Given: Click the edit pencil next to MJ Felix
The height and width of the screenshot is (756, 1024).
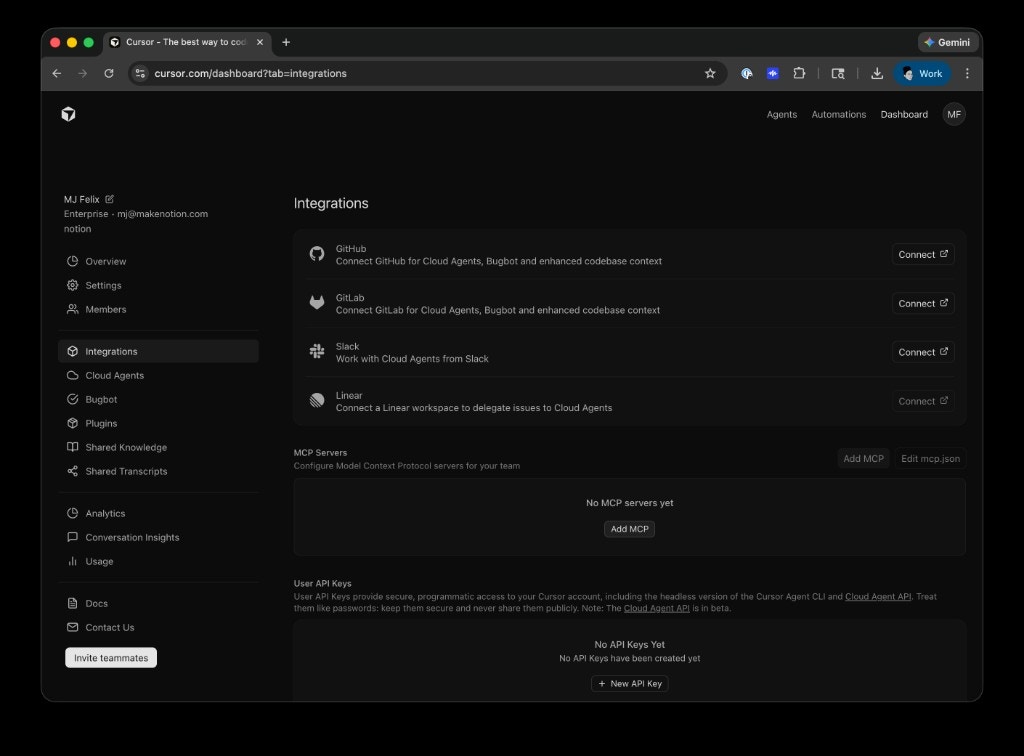Looking at the screenshot, I should [x=108, y=198].
